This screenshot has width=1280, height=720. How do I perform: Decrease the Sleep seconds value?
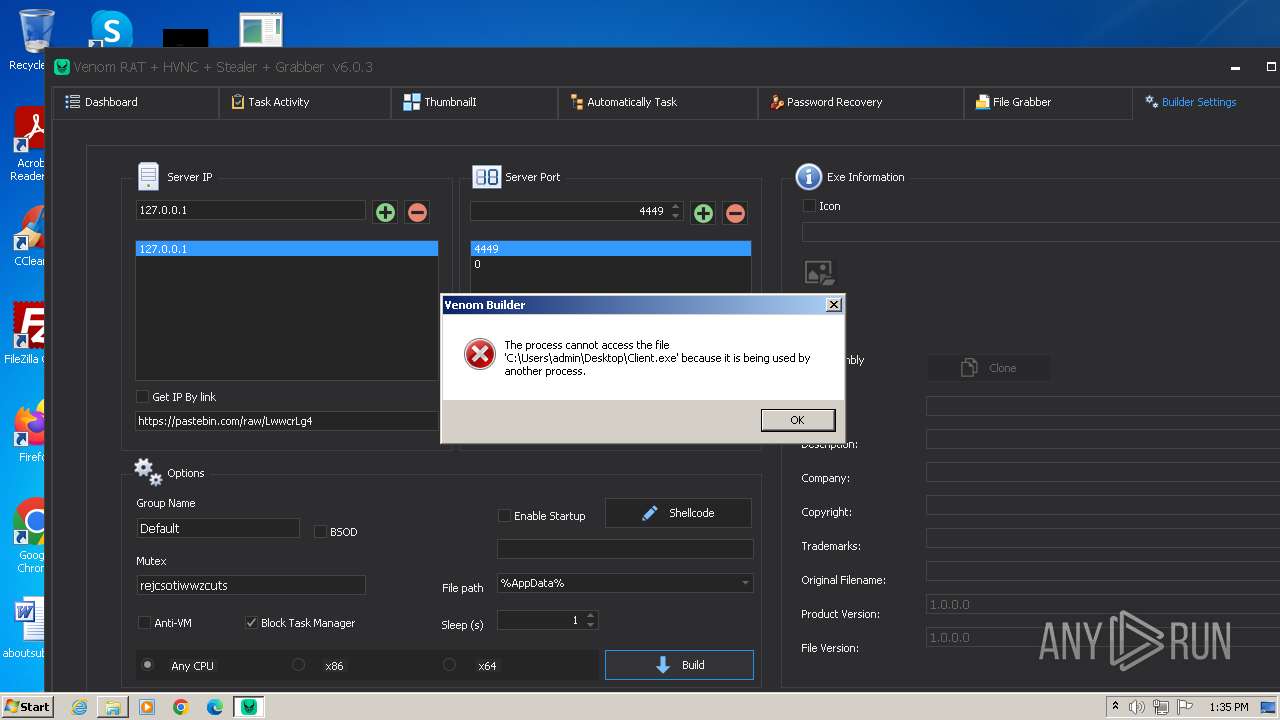(x=591, y=625)
